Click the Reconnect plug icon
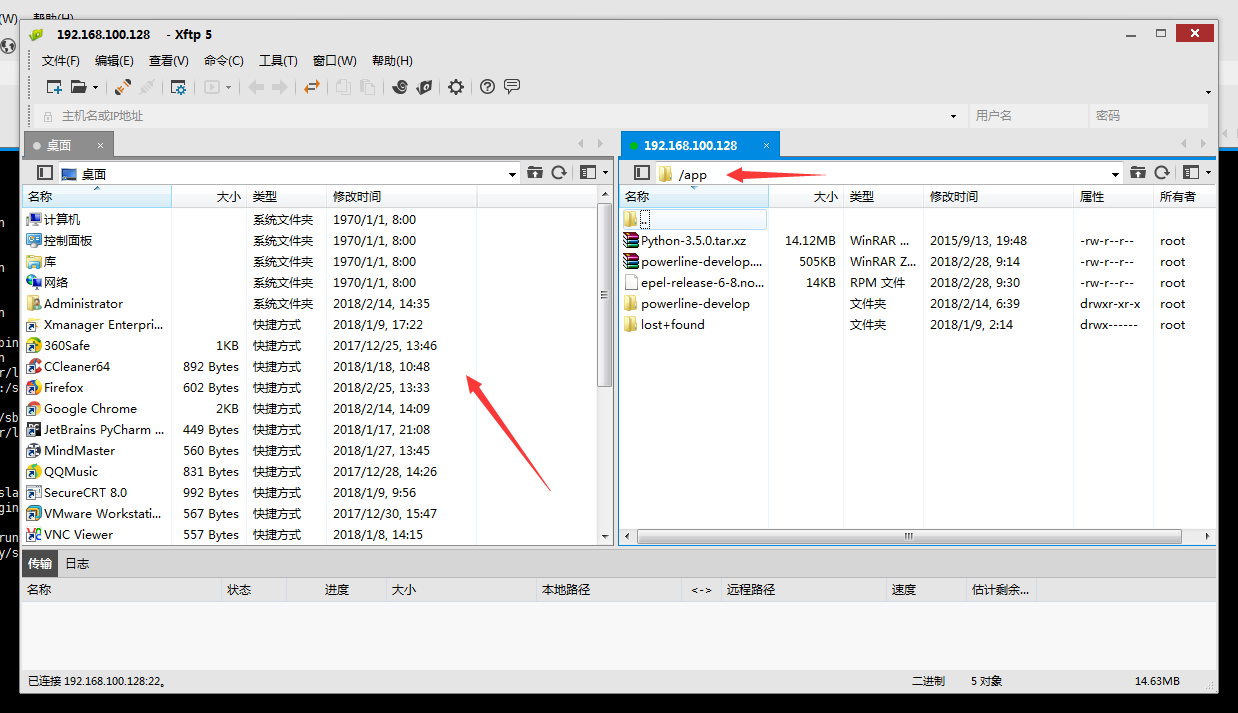 (122, 87)
